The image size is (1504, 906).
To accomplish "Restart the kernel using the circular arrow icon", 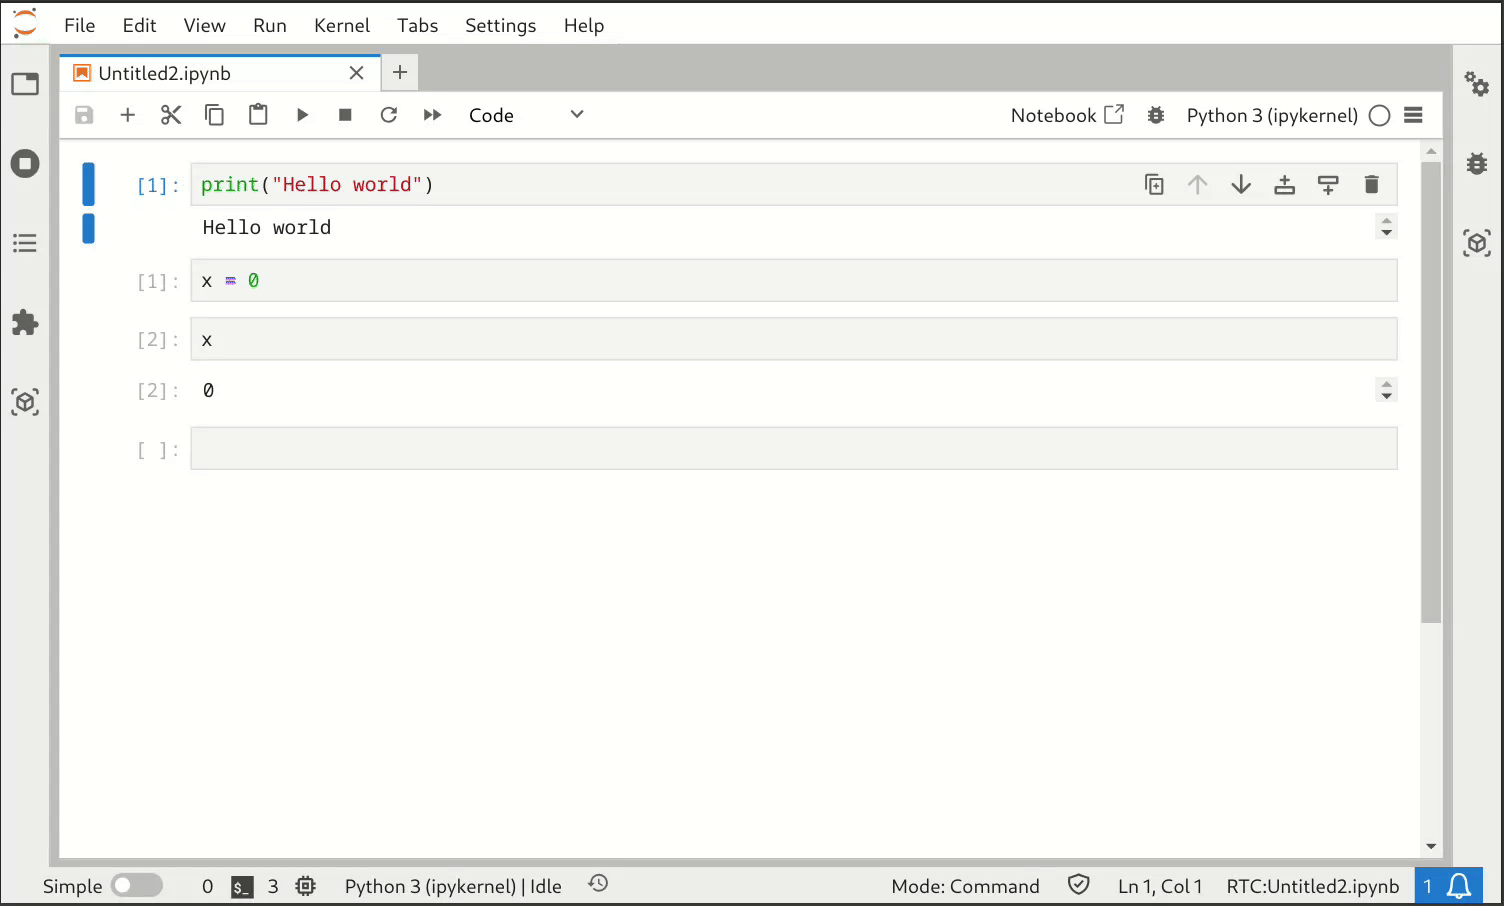I will [x=389, y=114].
